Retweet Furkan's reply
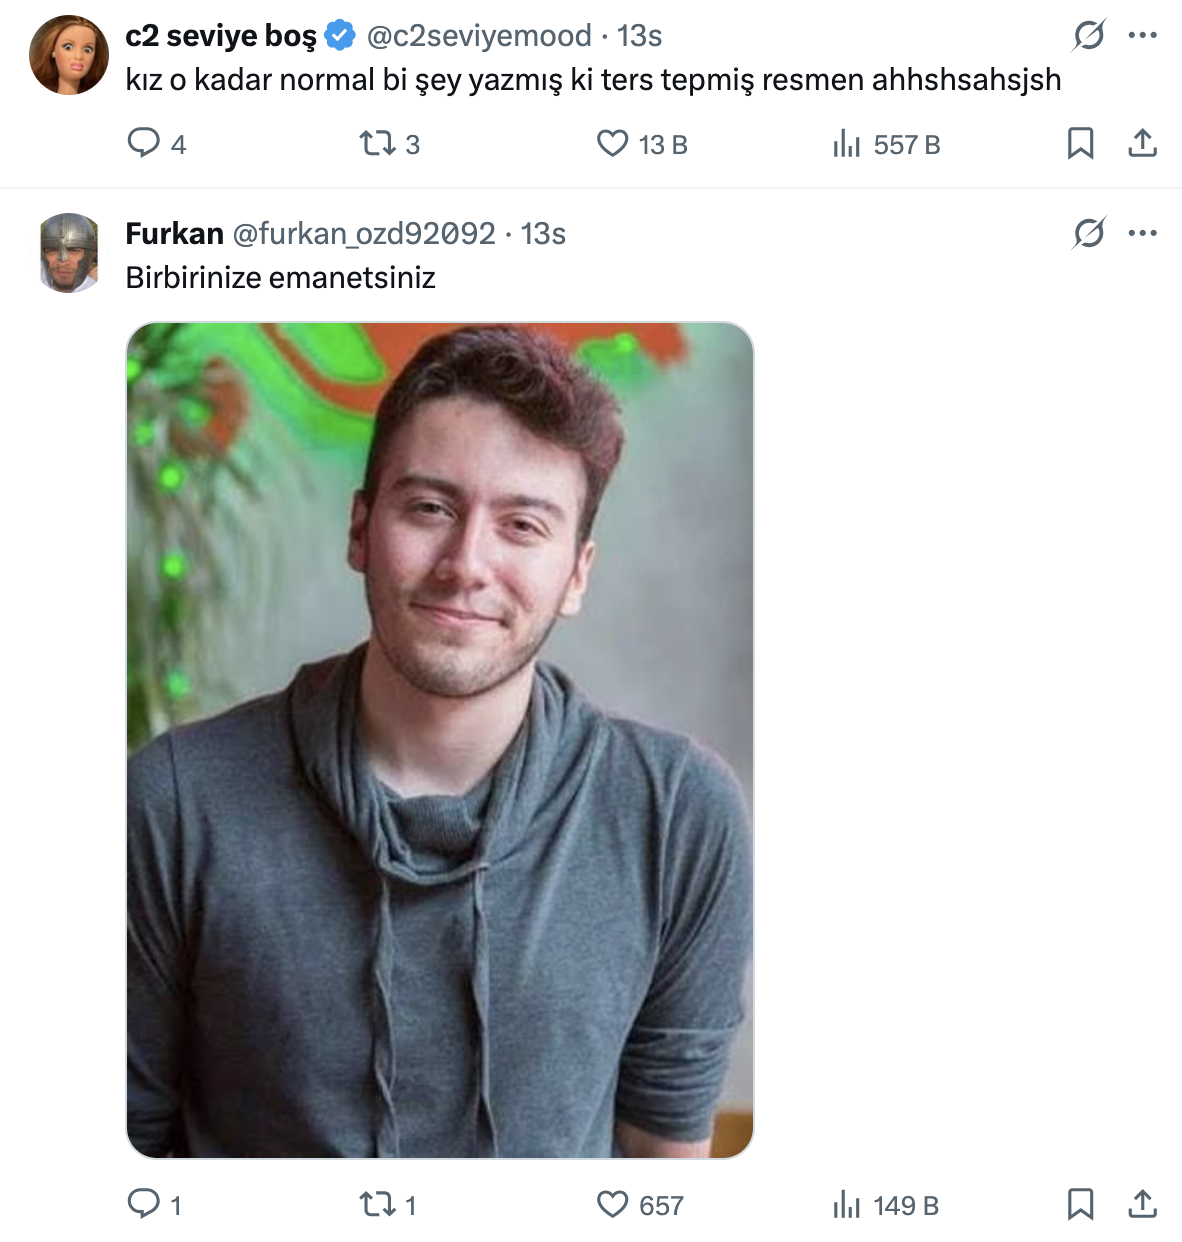Viewport: 1182px width, 1242px height. (x=378, y=1204)
